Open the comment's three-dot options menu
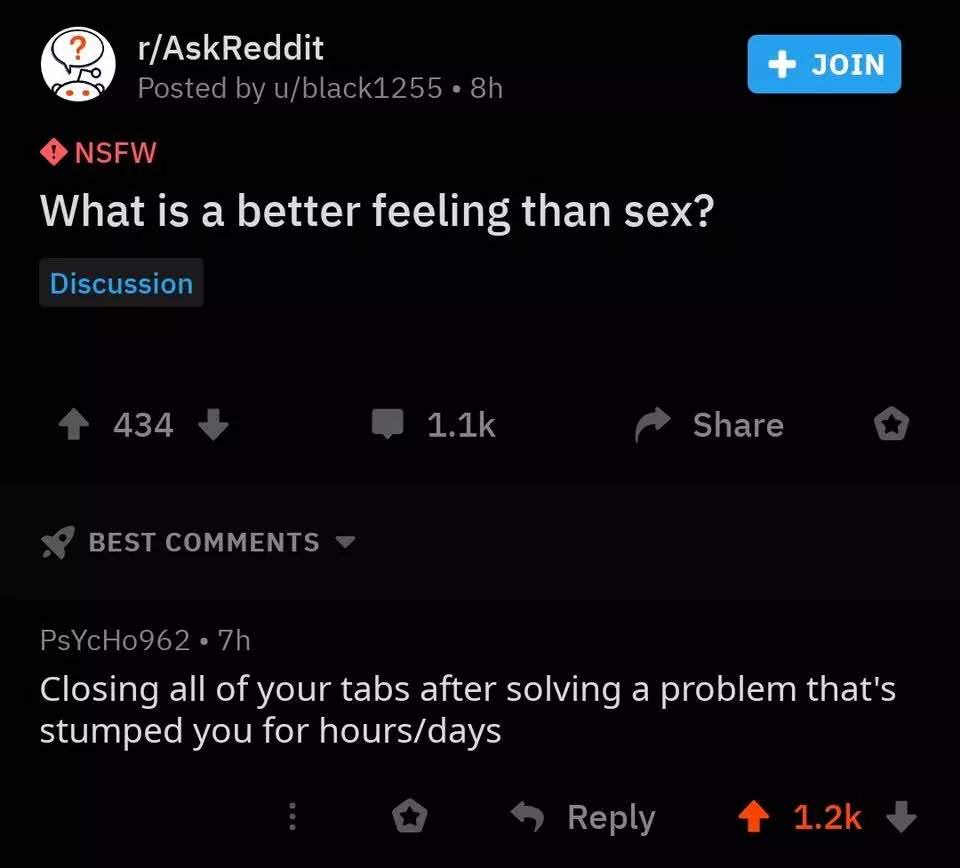This screenshot has height=868, width=960. [292, 818]
